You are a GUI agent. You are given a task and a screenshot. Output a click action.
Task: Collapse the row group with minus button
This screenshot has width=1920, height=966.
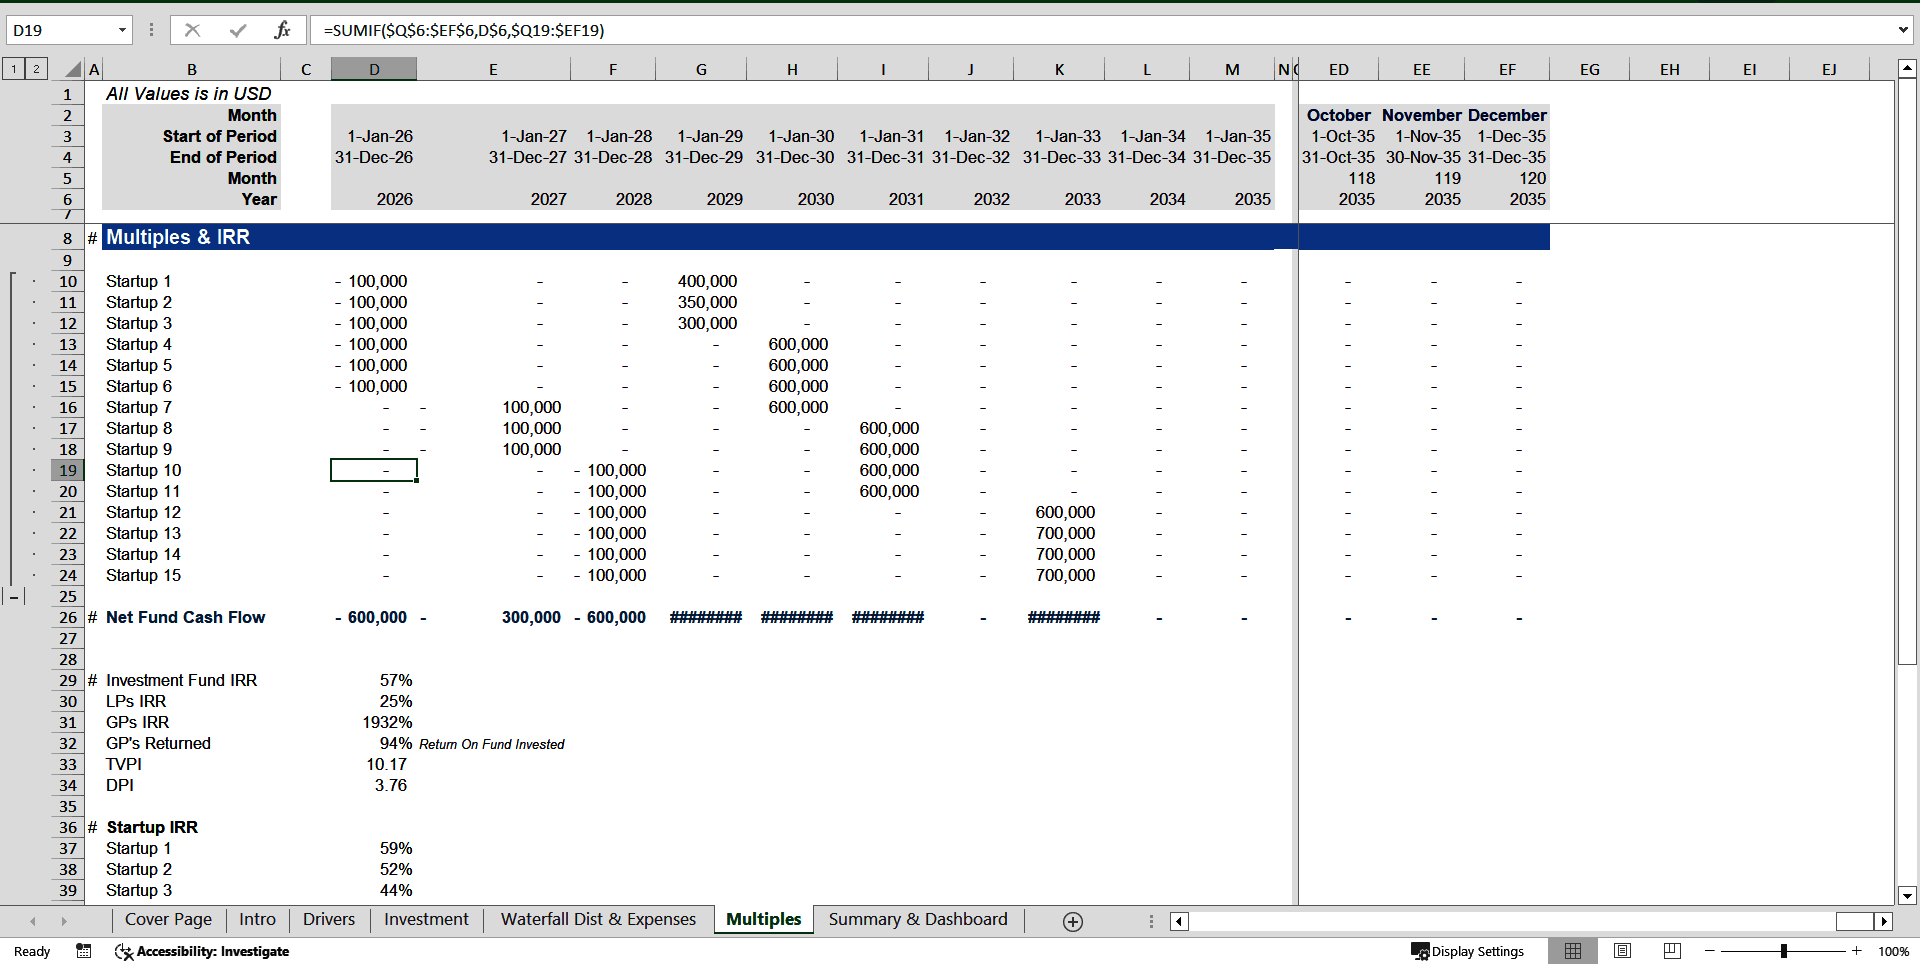click(14, 597)
